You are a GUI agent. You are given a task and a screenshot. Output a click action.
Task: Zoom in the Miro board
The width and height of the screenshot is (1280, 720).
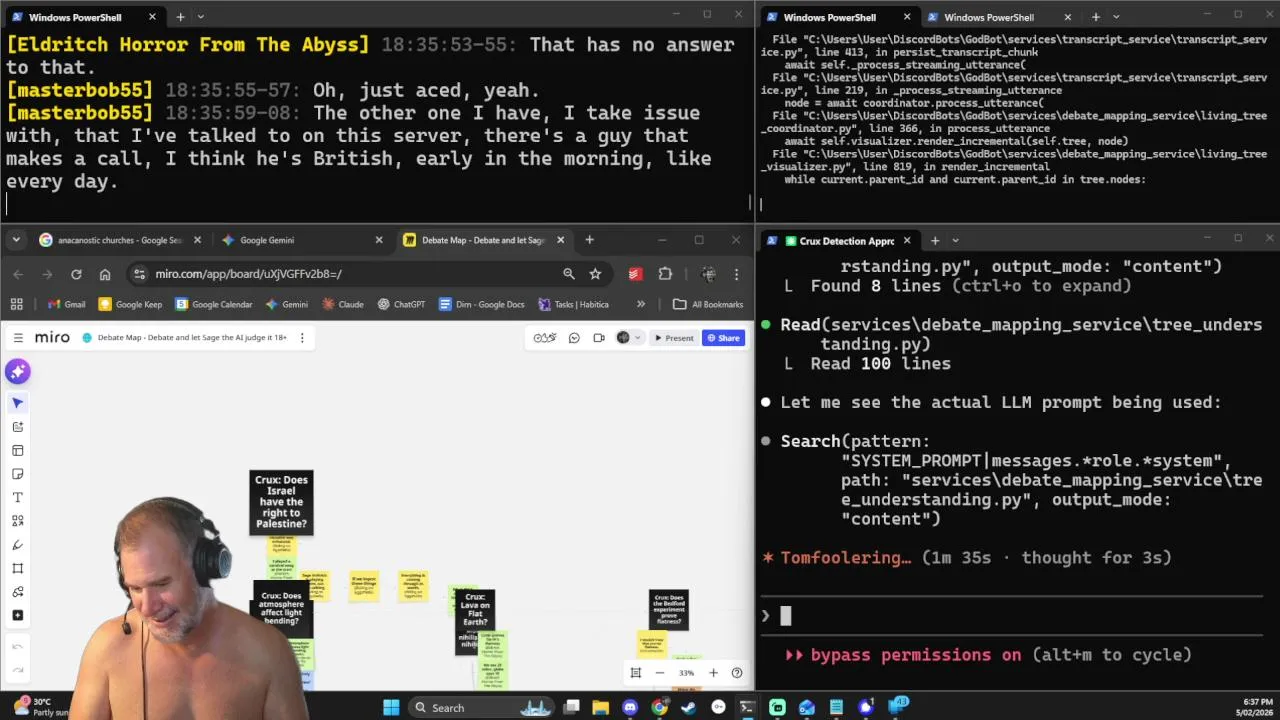click(713, 673)
